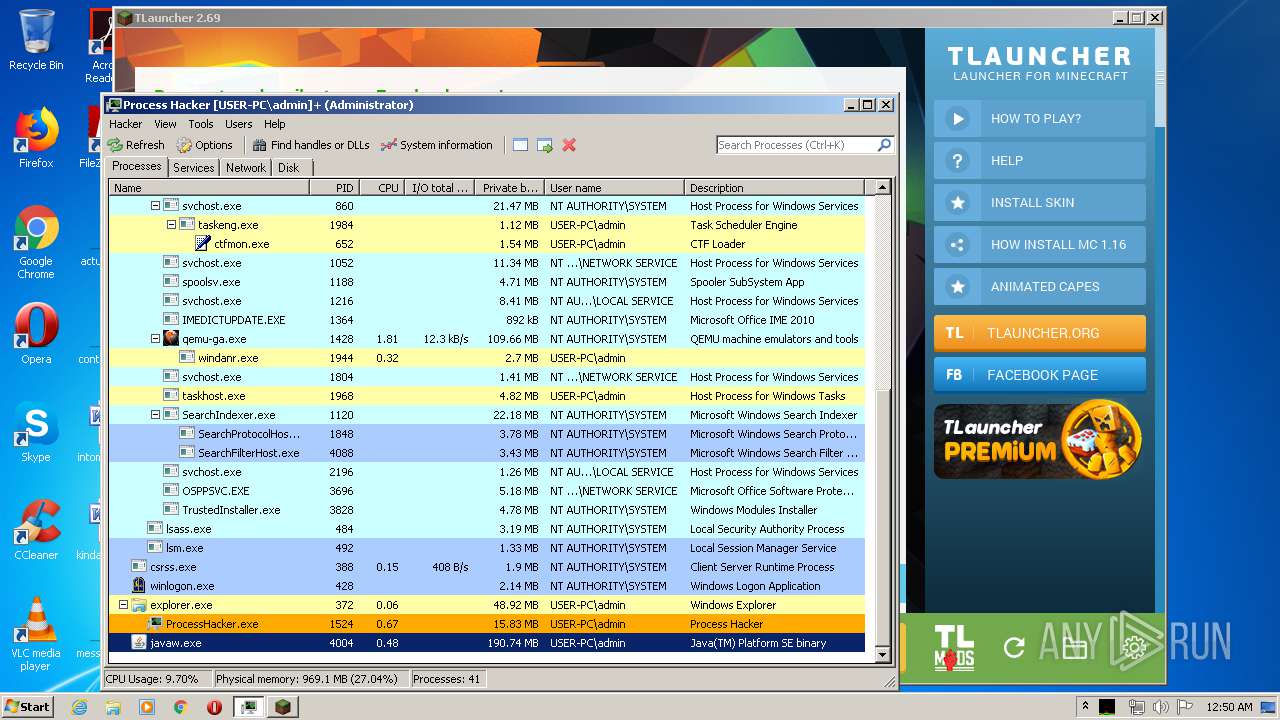Open System information

click(437, 145)
